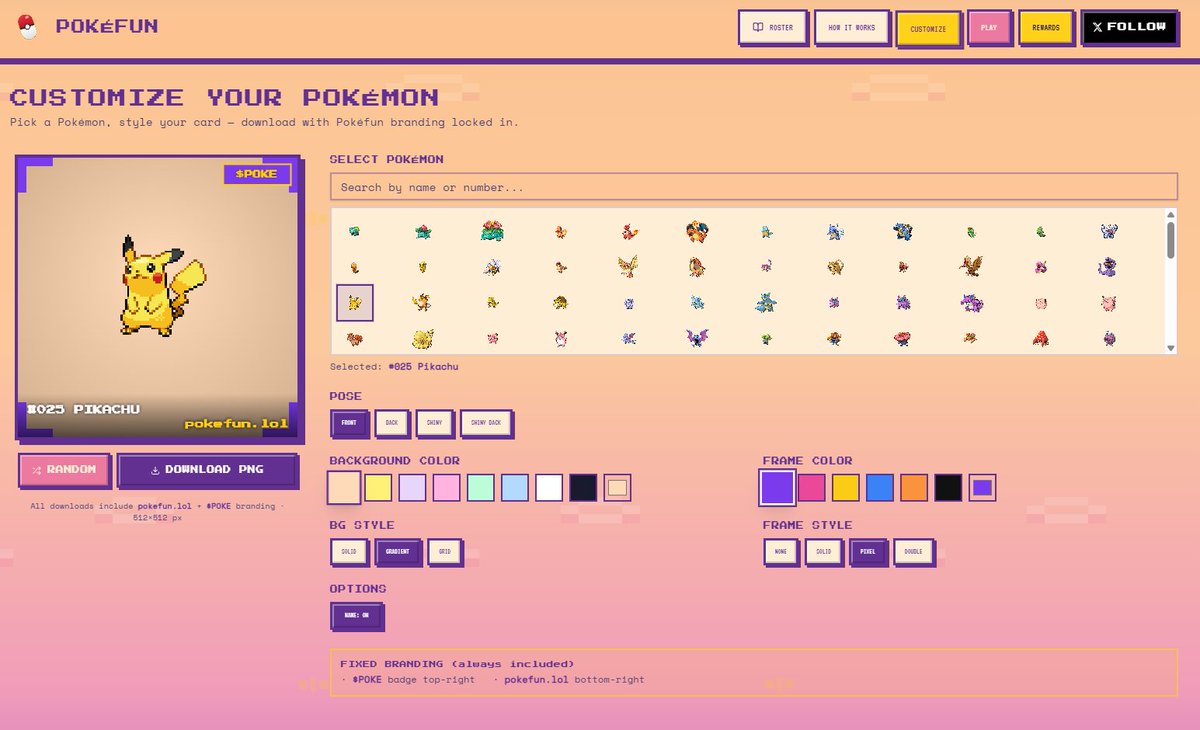1200x730 pixels.
Task: Select the Nidoking sprite
Action: 971,302
